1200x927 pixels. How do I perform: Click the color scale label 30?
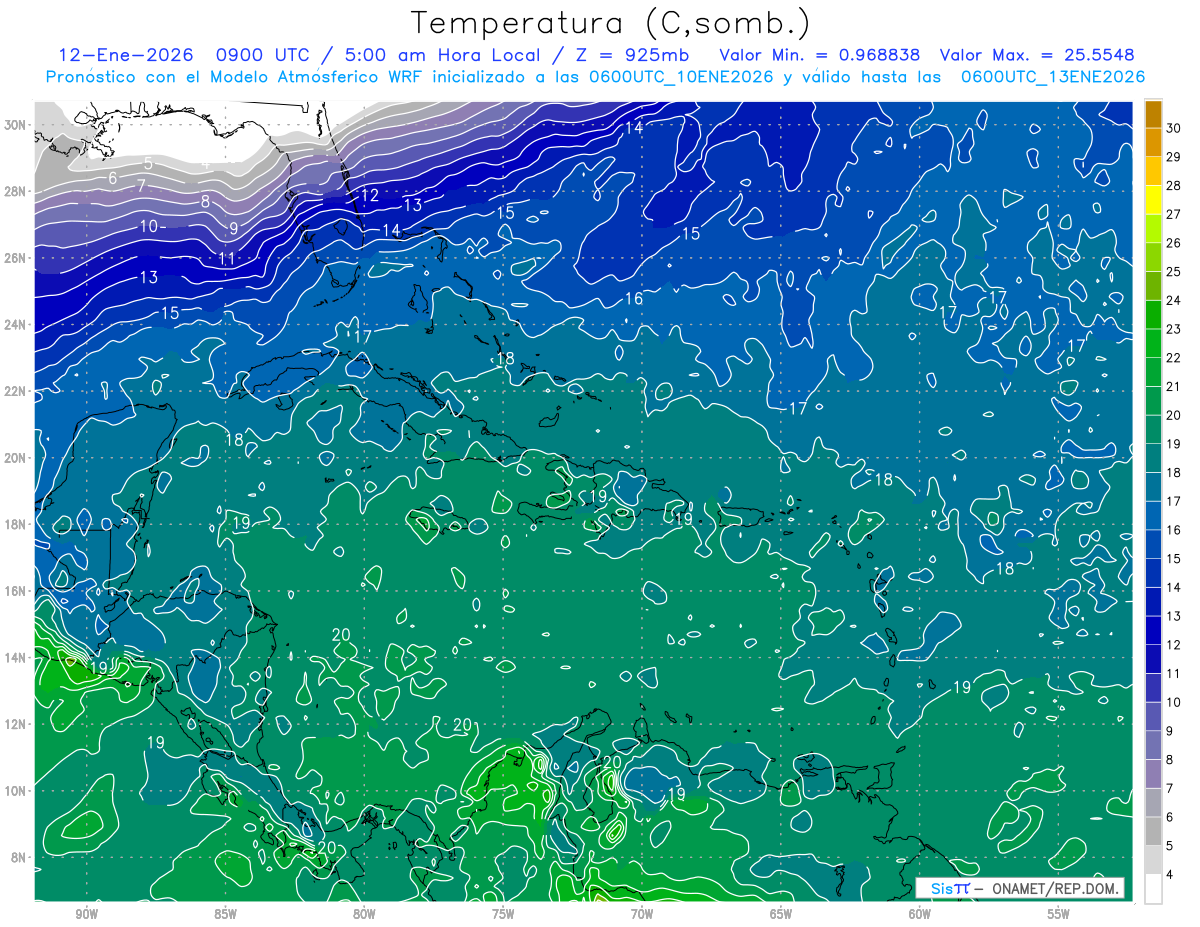pyautogui.click(x=1175, y=128)
